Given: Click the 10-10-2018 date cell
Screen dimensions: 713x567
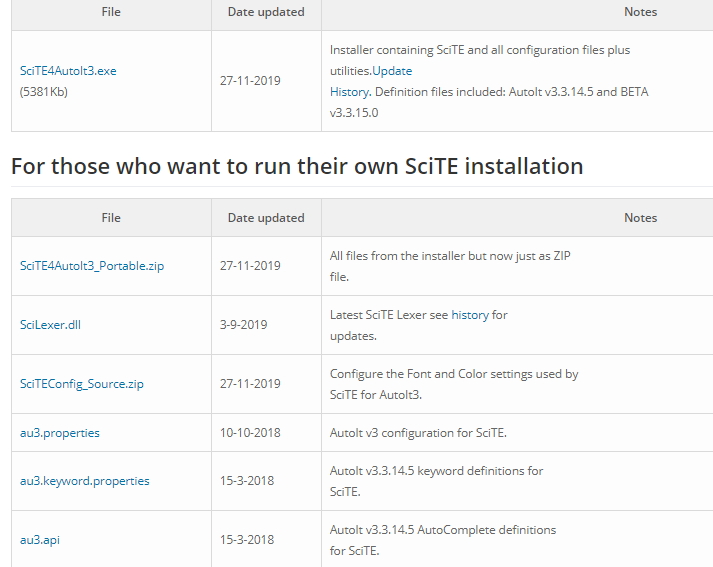Looking at the screenshot, I should pyautogui.click(x=250, y=433).
